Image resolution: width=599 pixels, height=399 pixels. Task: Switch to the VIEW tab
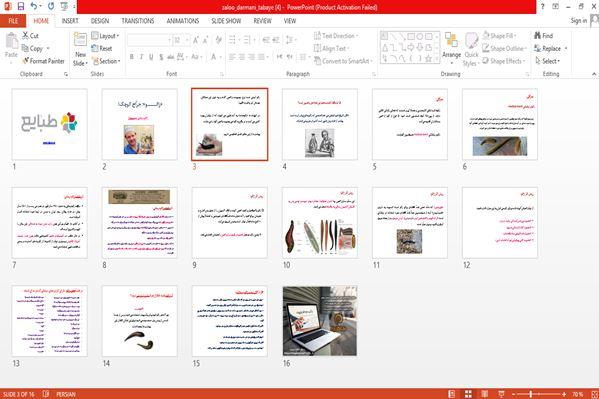(x=290, y=21)
